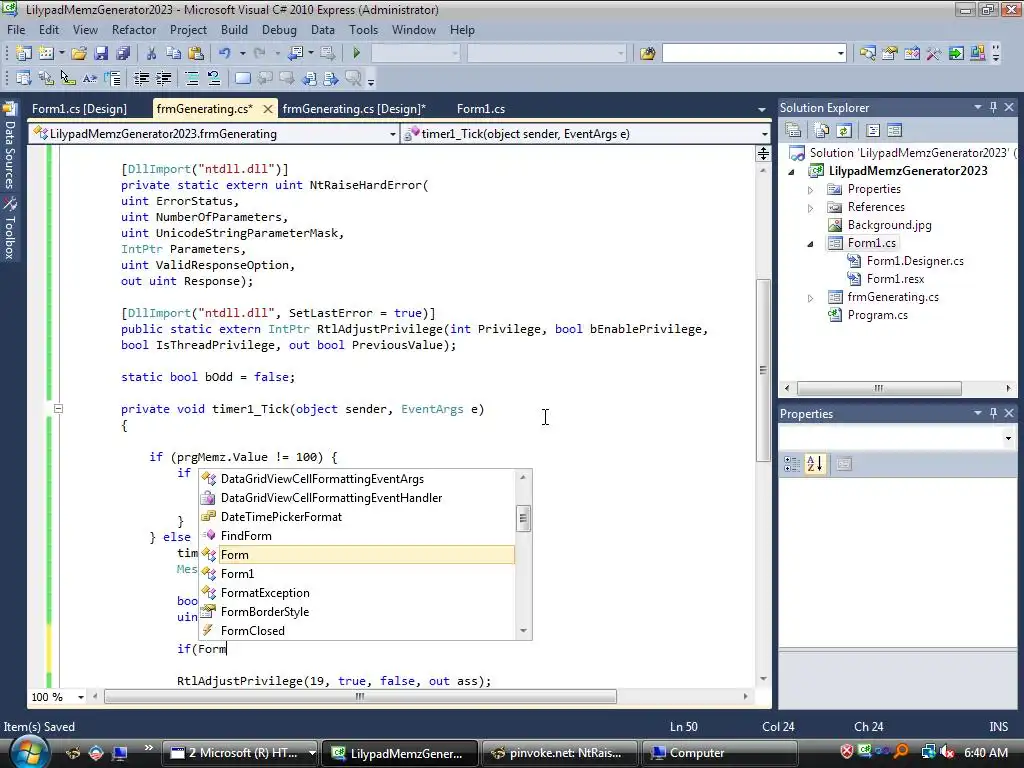Switch to Form1.cs [Design] tab
This screenshot has height=768, width=1024.
coord(80,109)
